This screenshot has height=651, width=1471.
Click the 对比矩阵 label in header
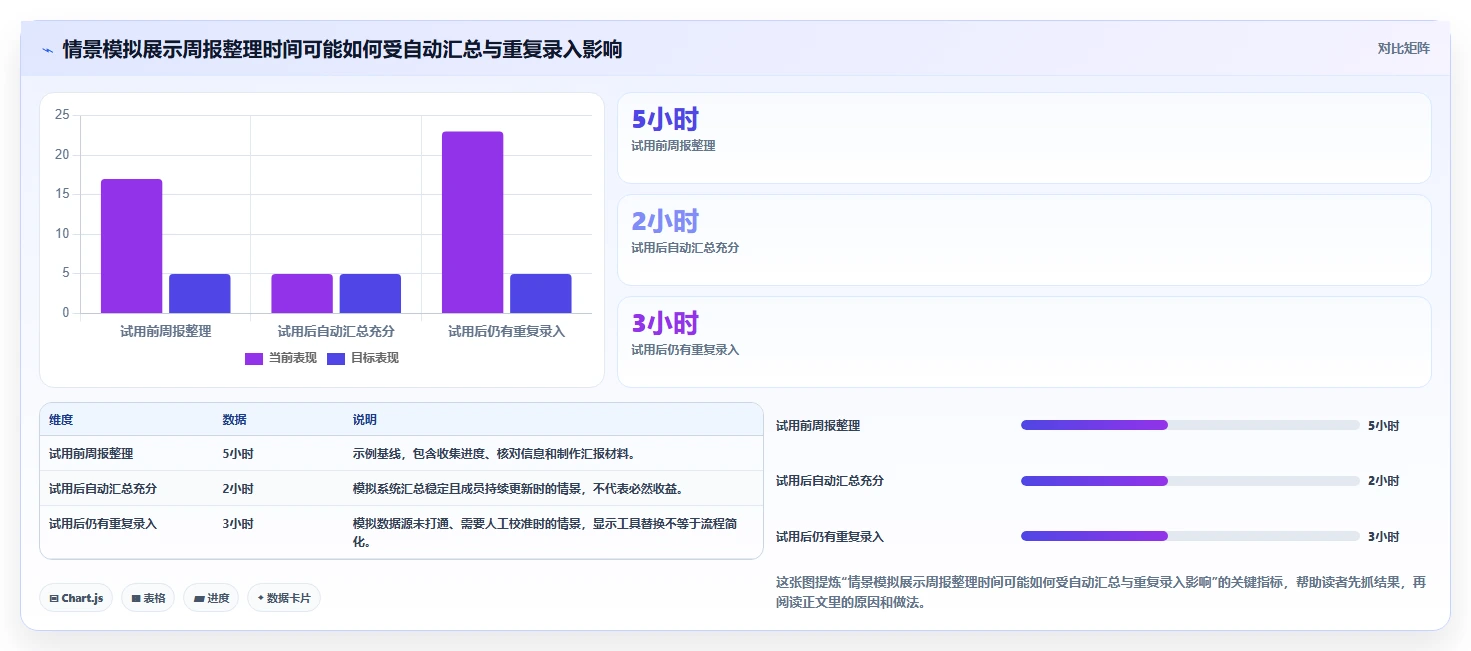click(1404, 48)
